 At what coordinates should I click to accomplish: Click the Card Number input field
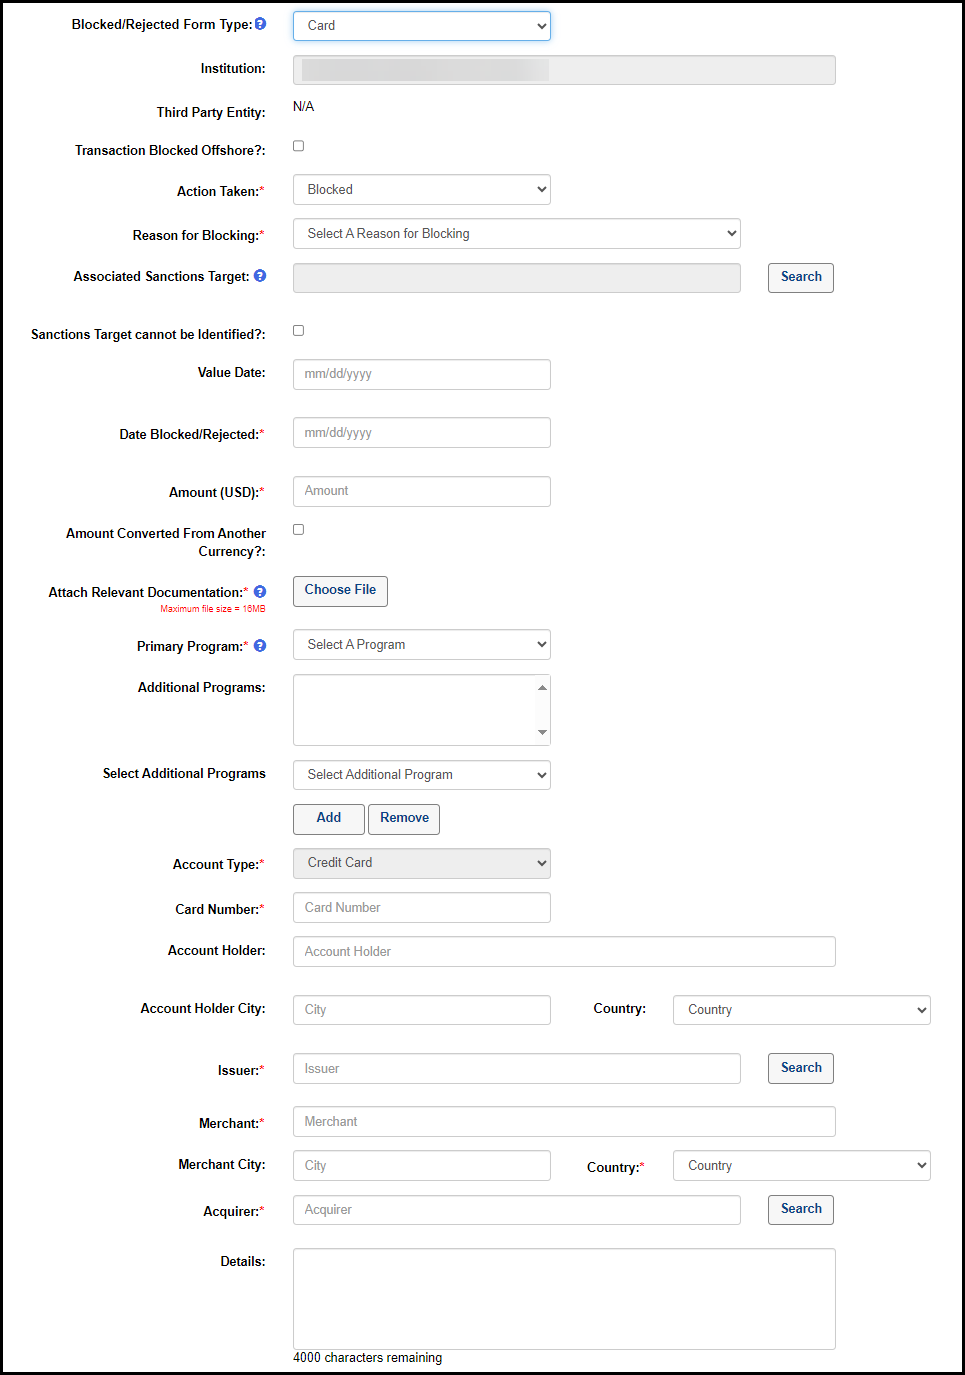tap(421, 908)
